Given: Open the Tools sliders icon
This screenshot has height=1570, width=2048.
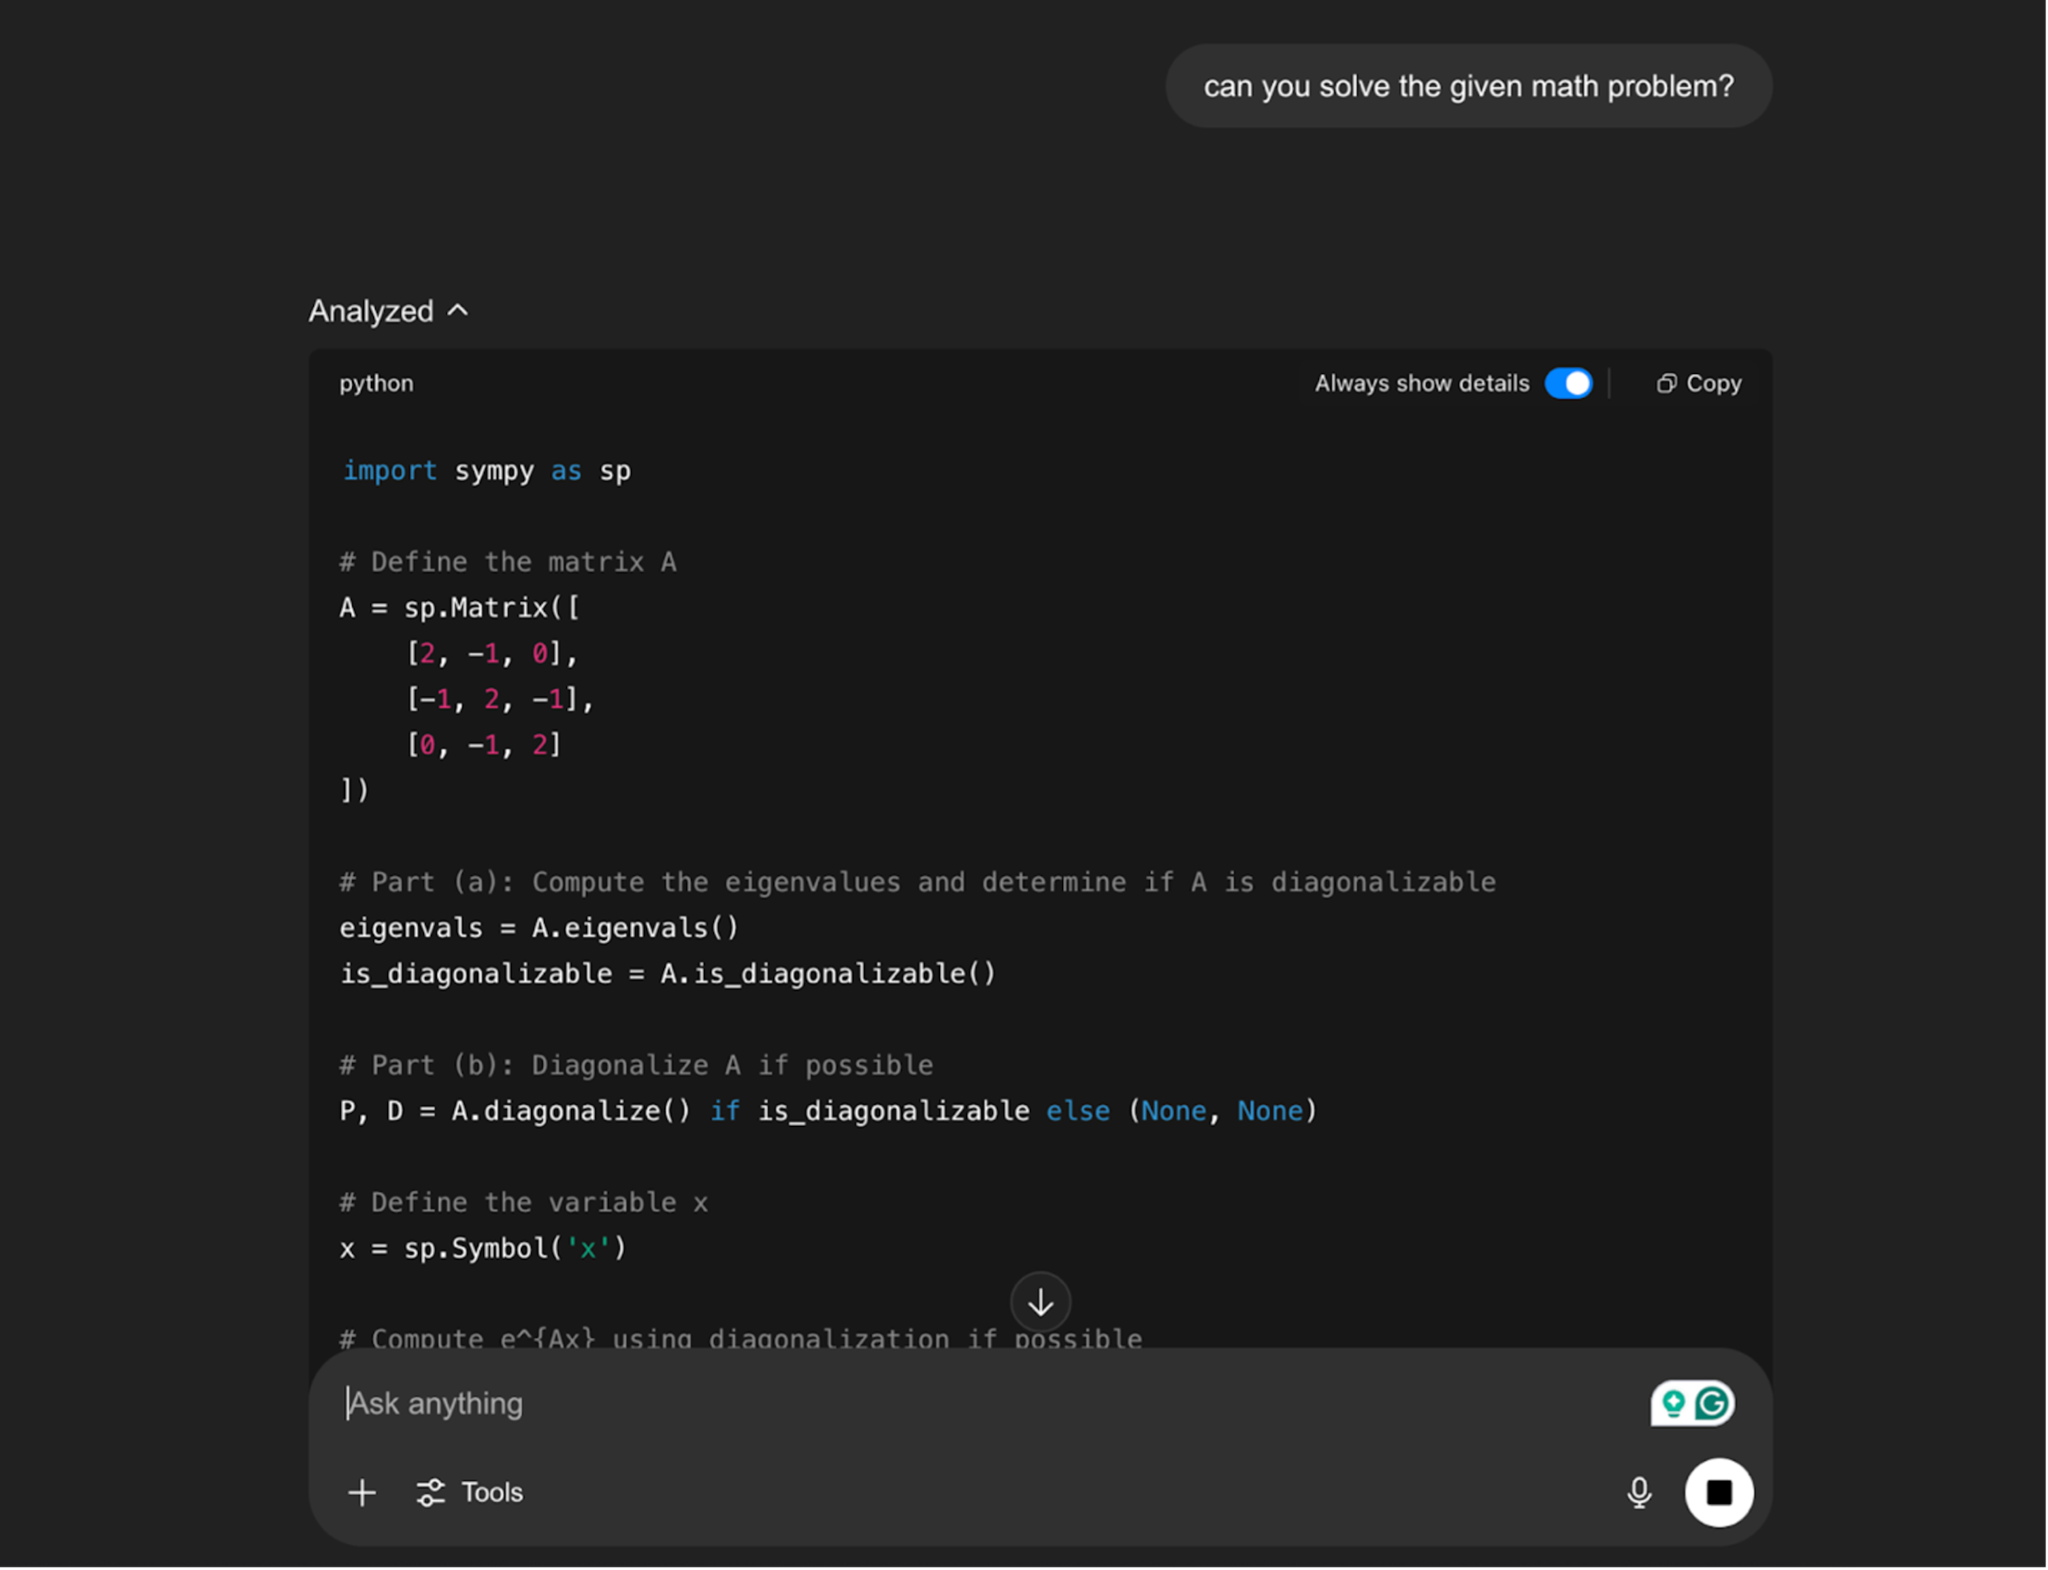Looking at the screenshot, I should [x=431, y=1492].
